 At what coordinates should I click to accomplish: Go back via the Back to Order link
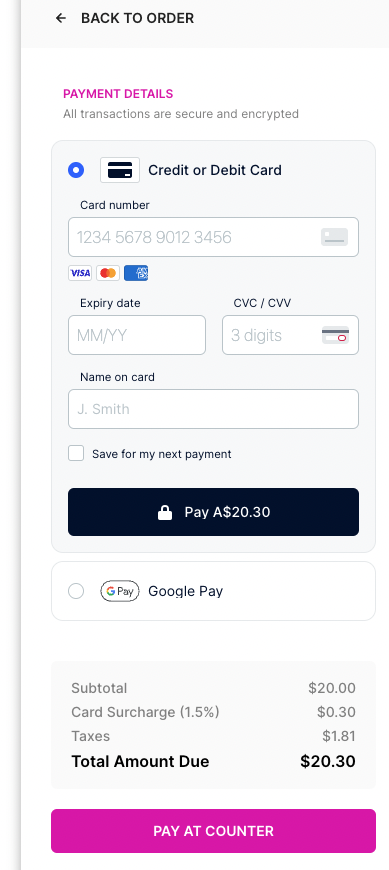pyautogui.click(x=125, y=18)
